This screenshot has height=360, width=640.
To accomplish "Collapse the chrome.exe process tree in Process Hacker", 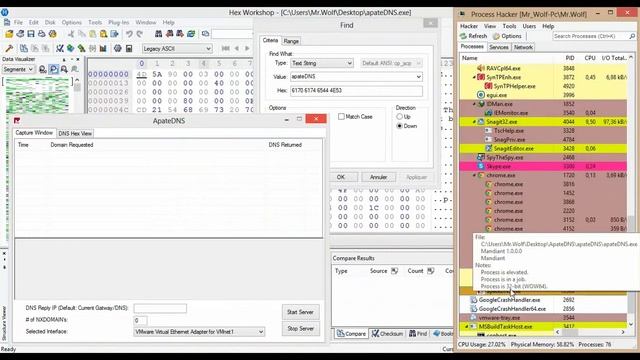I will tap(474, 176).
